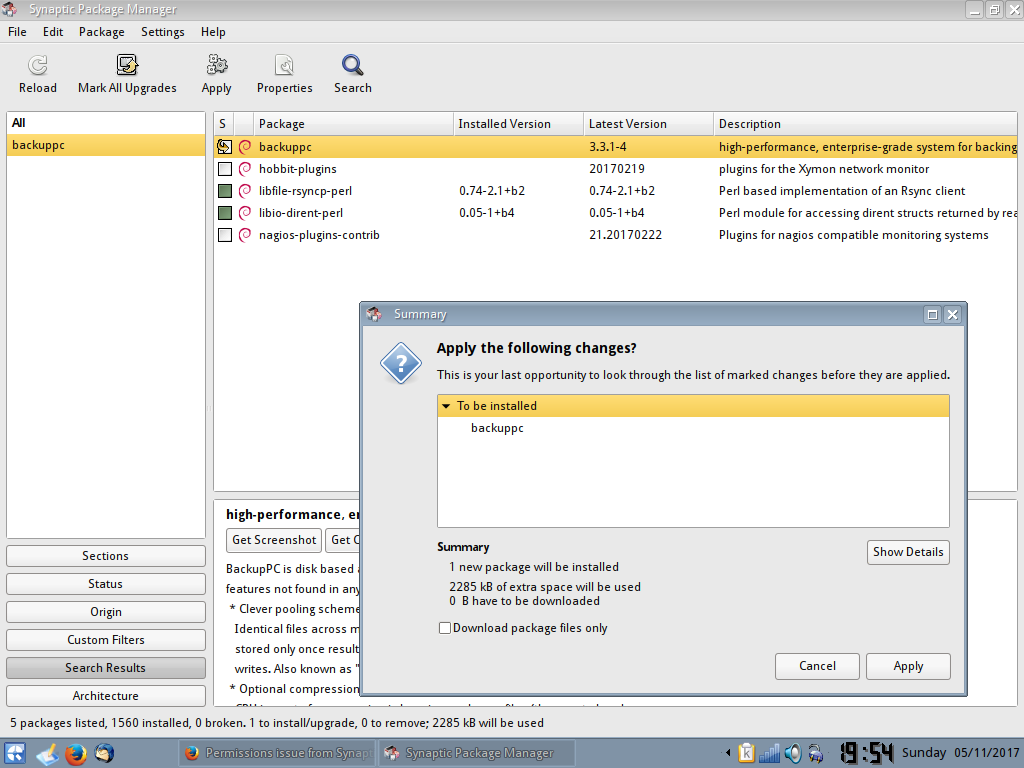Click the Apply gears toolbar icon
This screenshot has width=1024, height=768.
coord(216,65)
